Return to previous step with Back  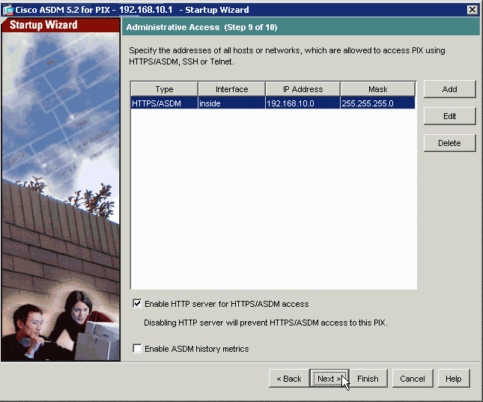coord(289,378)
